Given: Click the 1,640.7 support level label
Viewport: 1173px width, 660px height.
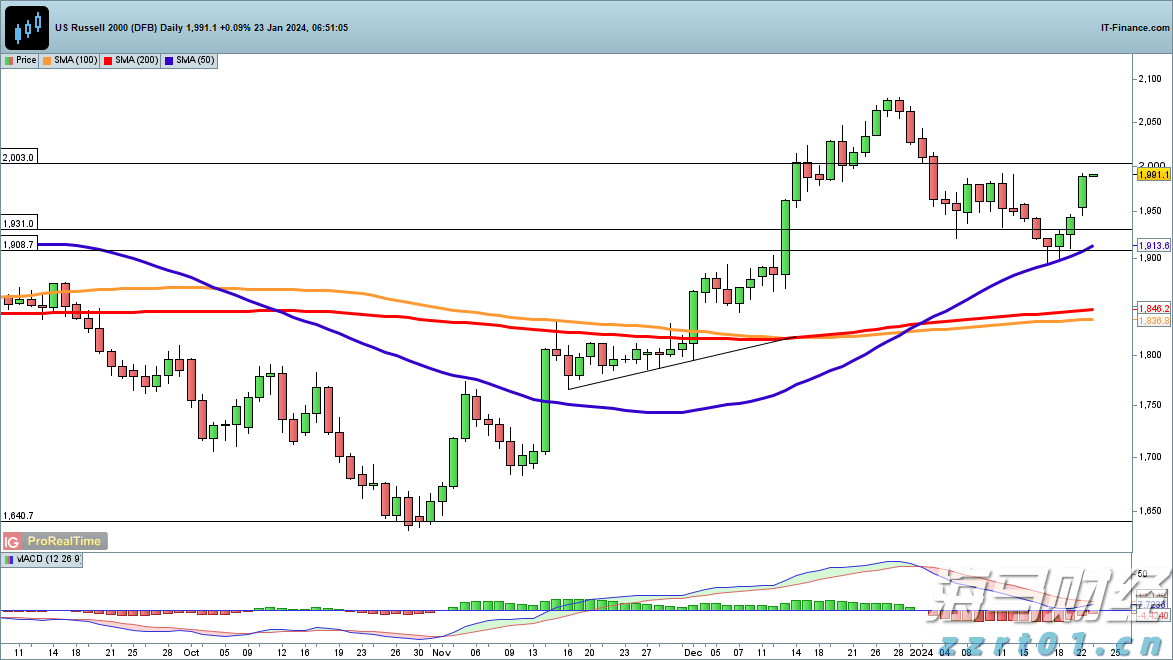Looking at the screenshot, I should [x=19, y=515].
